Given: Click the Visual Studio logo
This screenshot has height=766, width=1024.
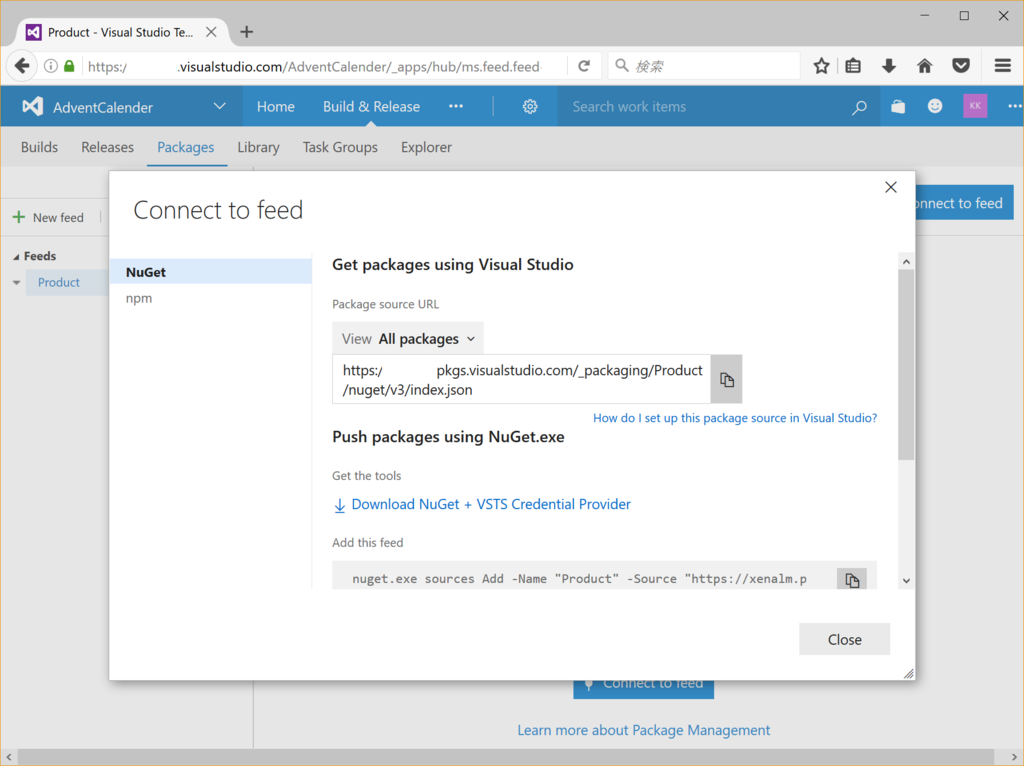Looking at the screenshot, I should click(x=32, y=106).
